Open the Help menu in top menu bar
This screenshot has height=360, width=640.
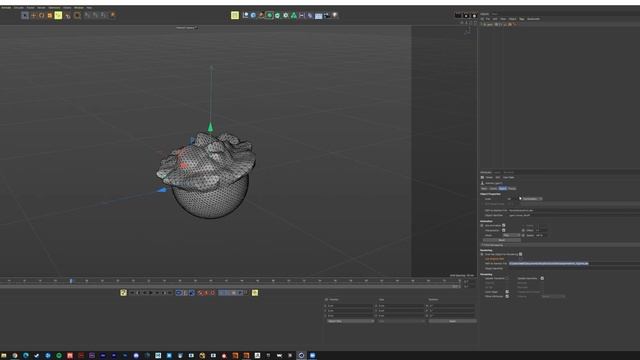click(89, 7)
